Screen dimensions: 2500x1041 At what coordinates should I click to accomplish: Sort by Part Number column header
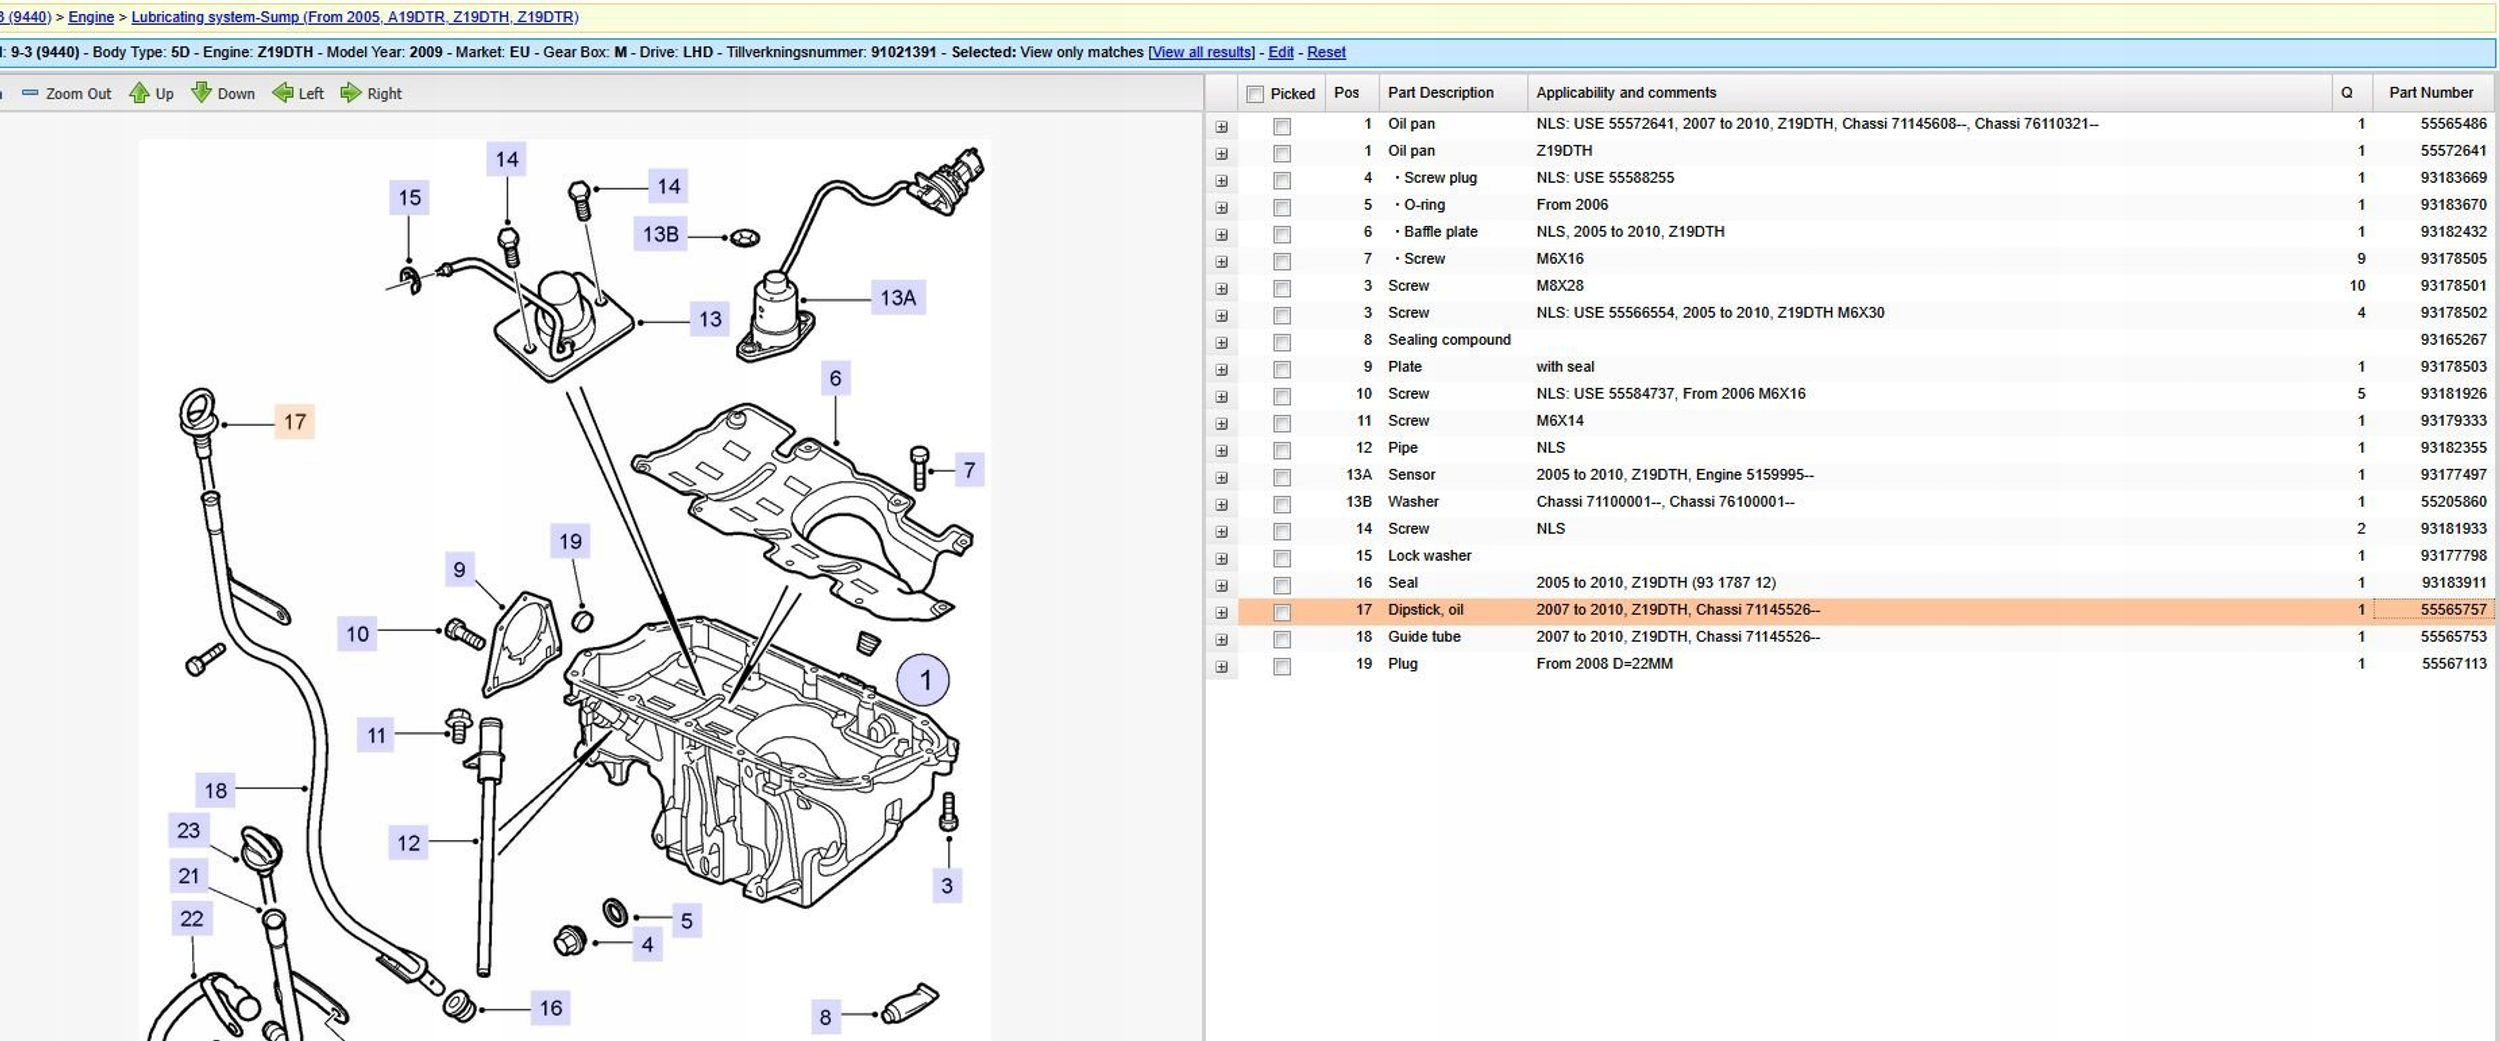coord(2430,93)
